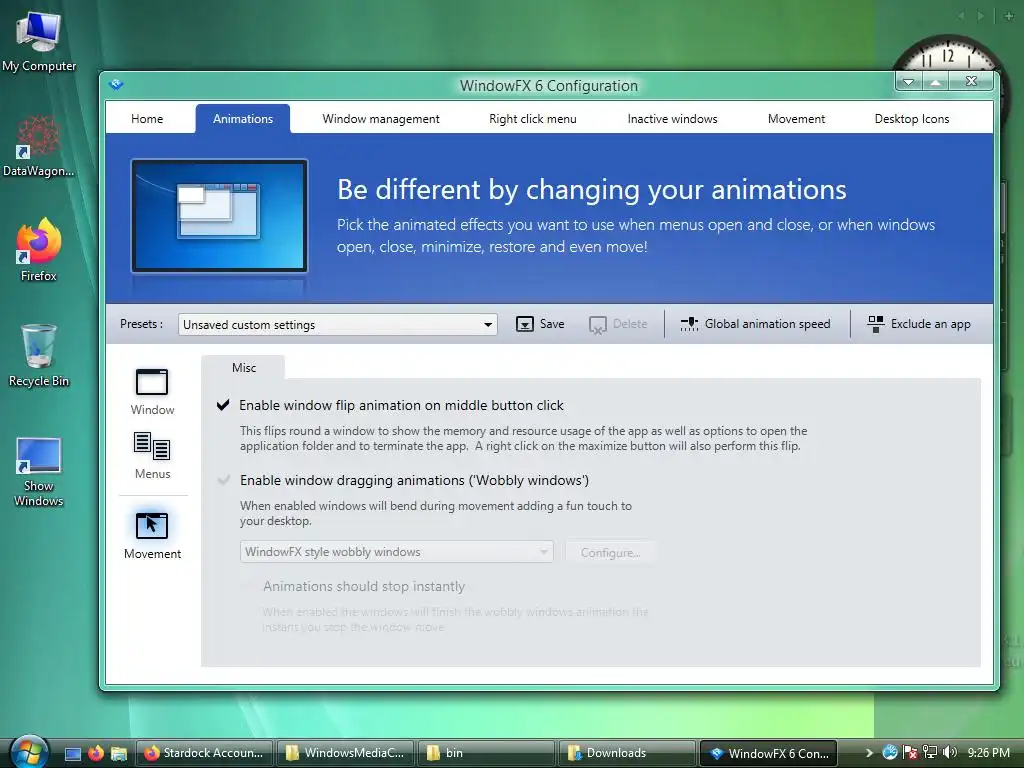1024x768 pixels.
Task: Open the DataWagon desktop shortcut
Action: pos(39,146)
